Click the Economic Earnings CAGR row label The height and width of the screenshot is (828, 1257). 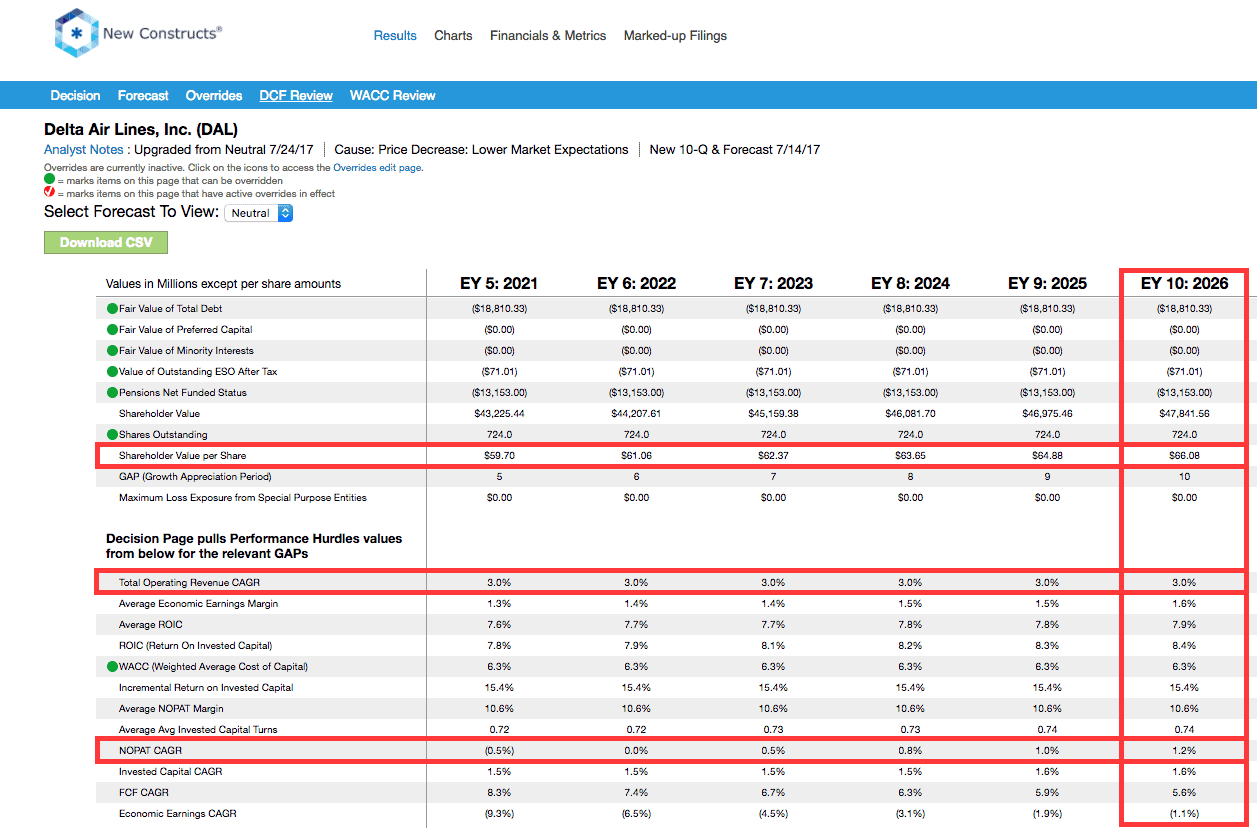pyautogui.click(x=179, y=813)
